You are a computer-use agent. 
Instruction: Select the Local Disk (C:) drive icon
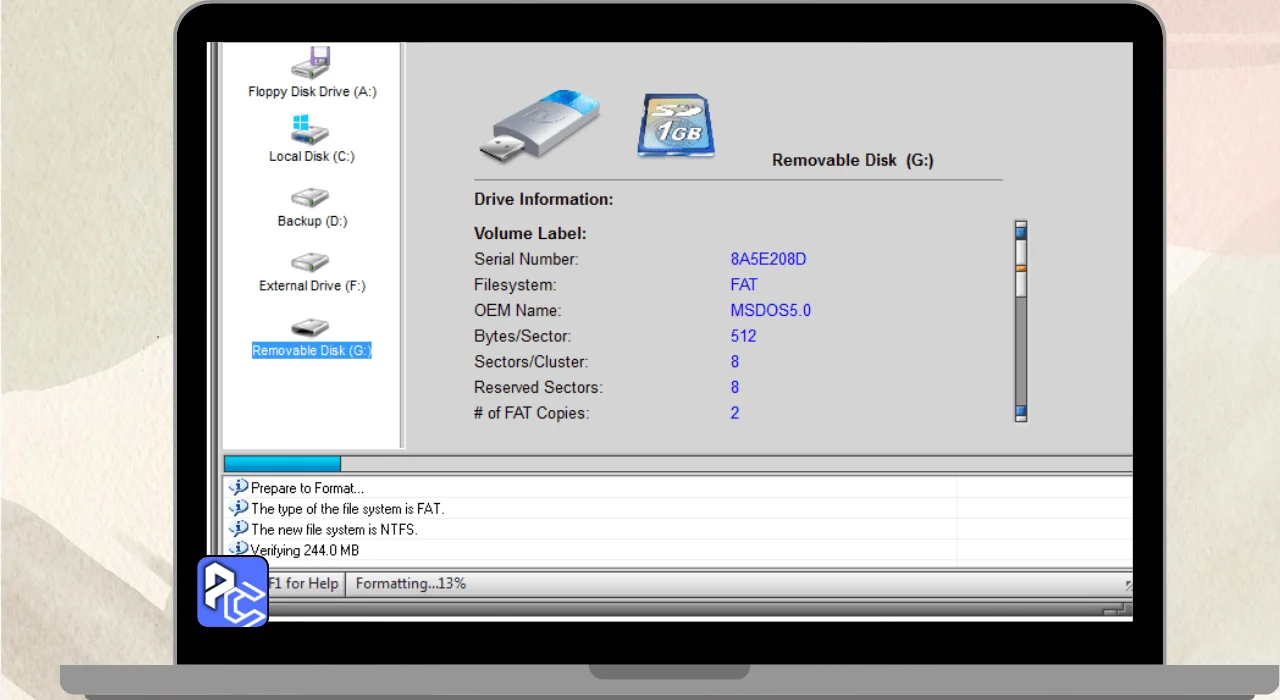310,130
